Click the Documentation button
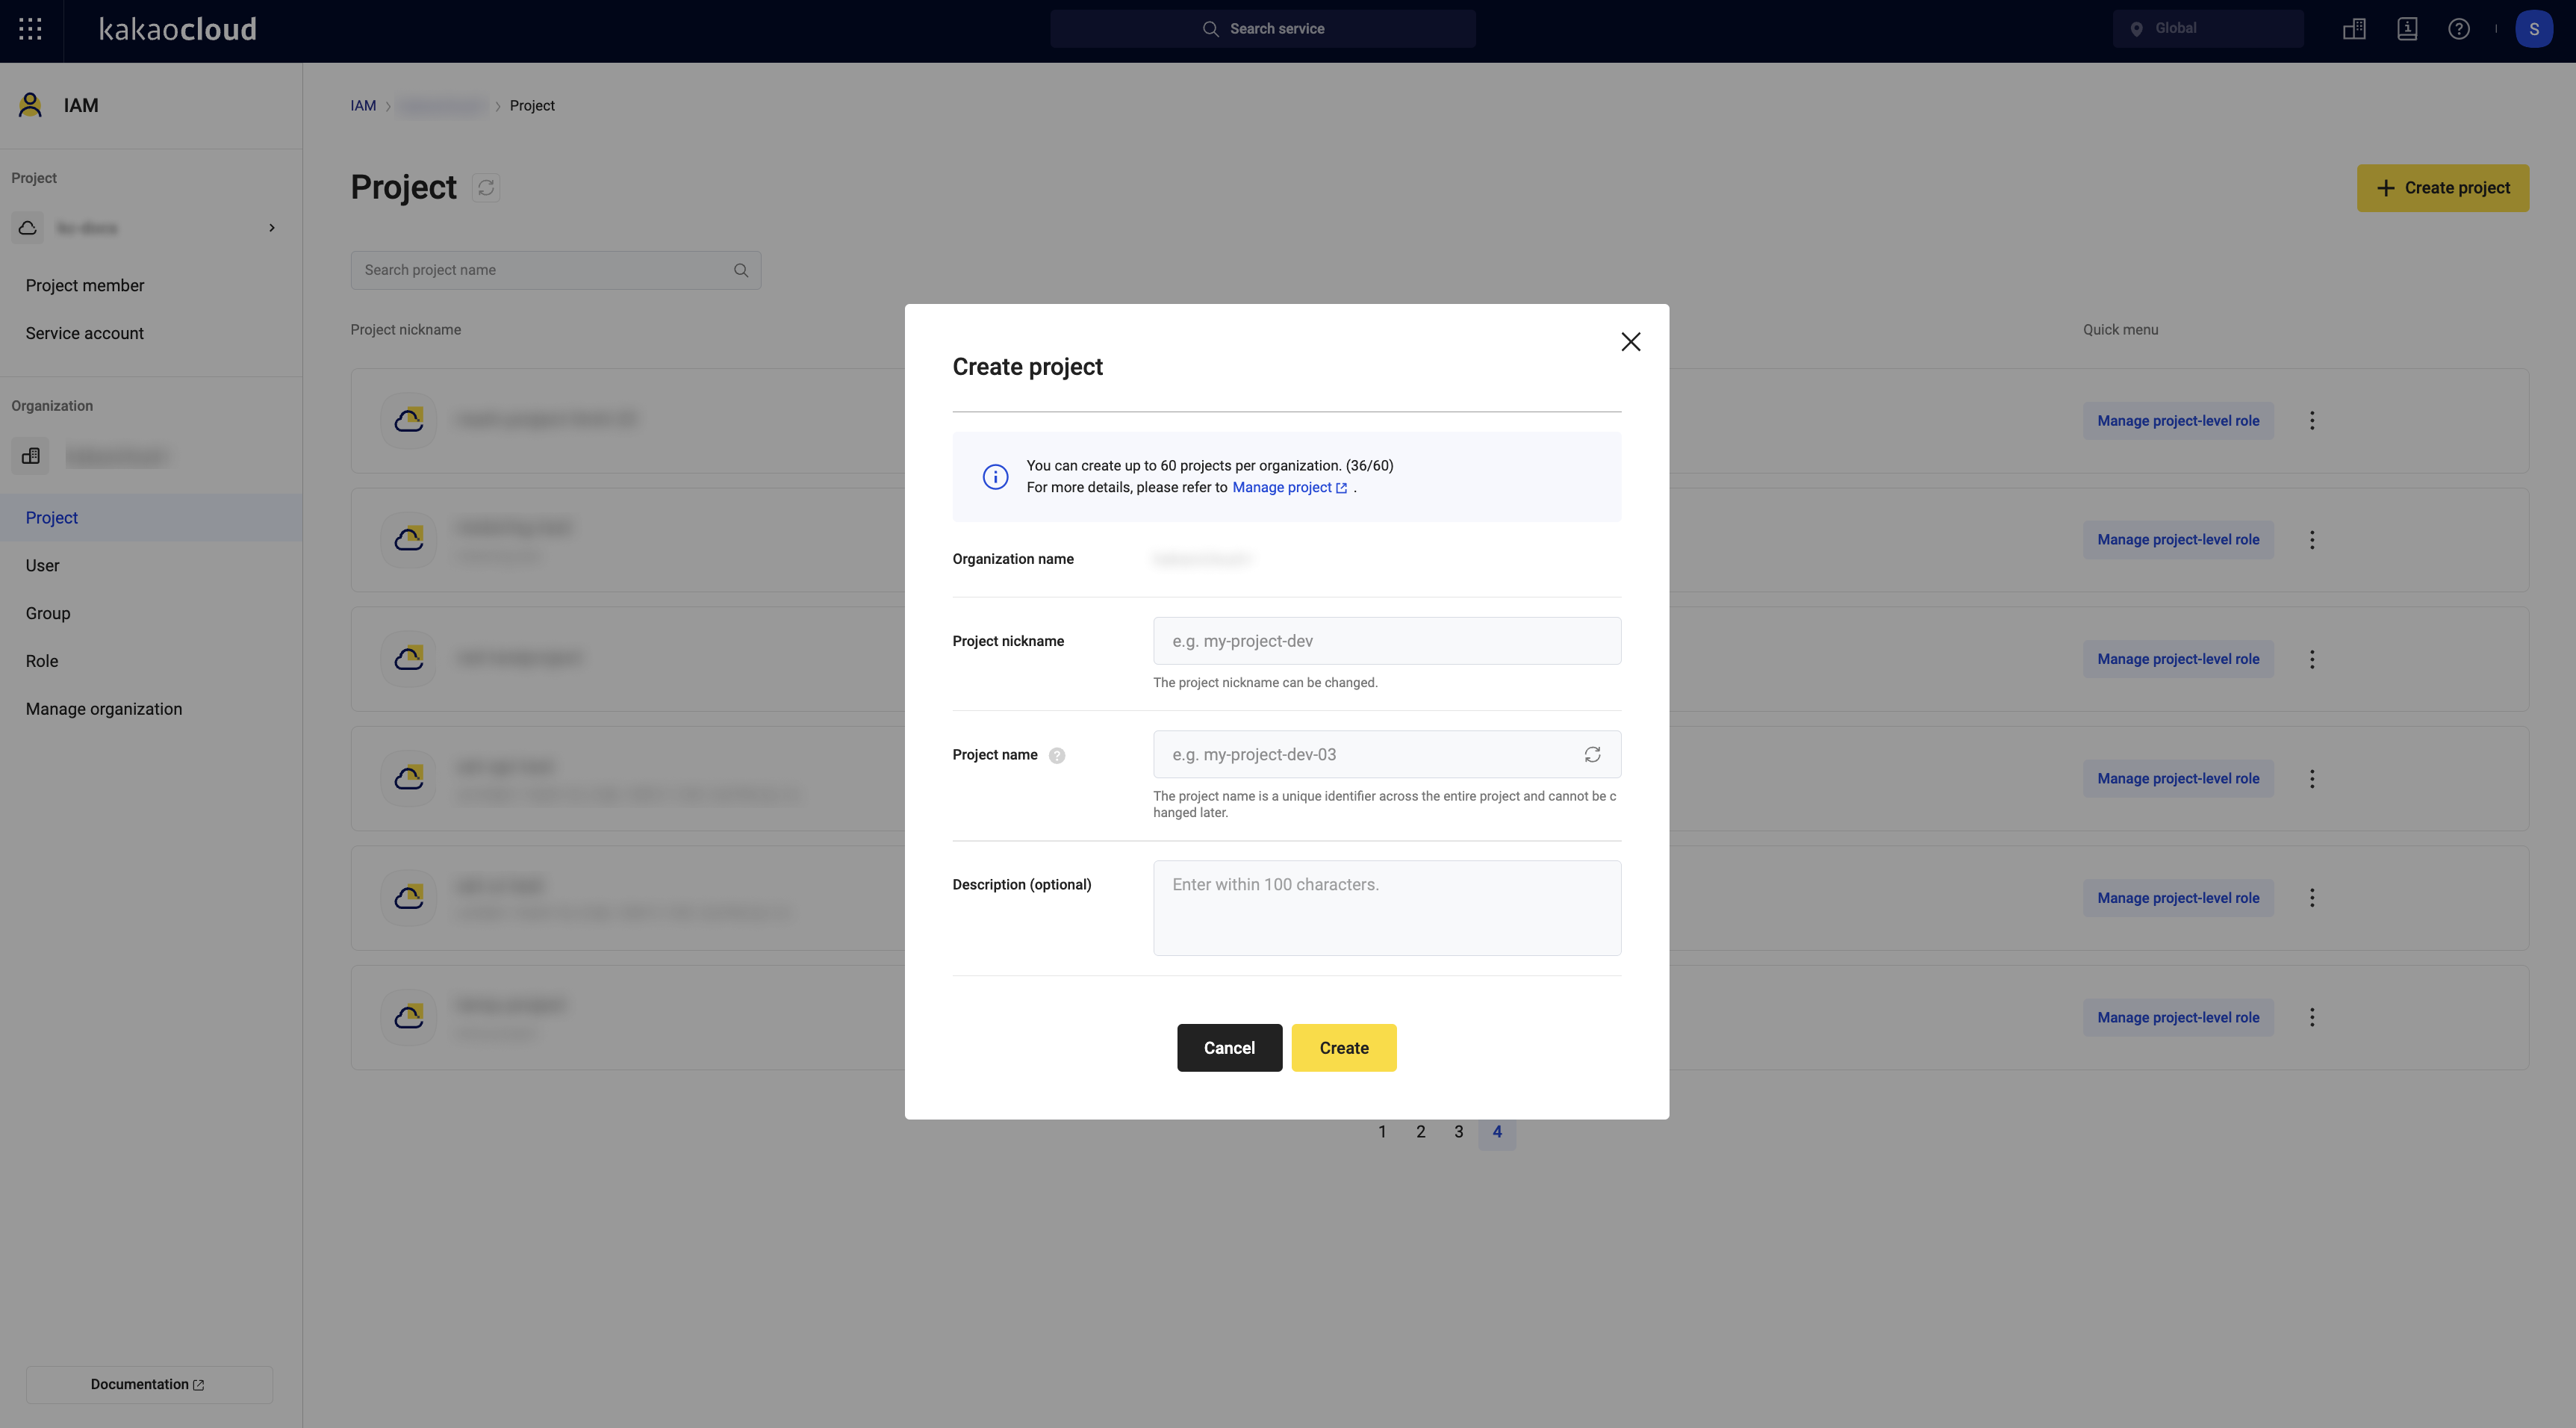 pyautogui.click(x=149, y=1385)
